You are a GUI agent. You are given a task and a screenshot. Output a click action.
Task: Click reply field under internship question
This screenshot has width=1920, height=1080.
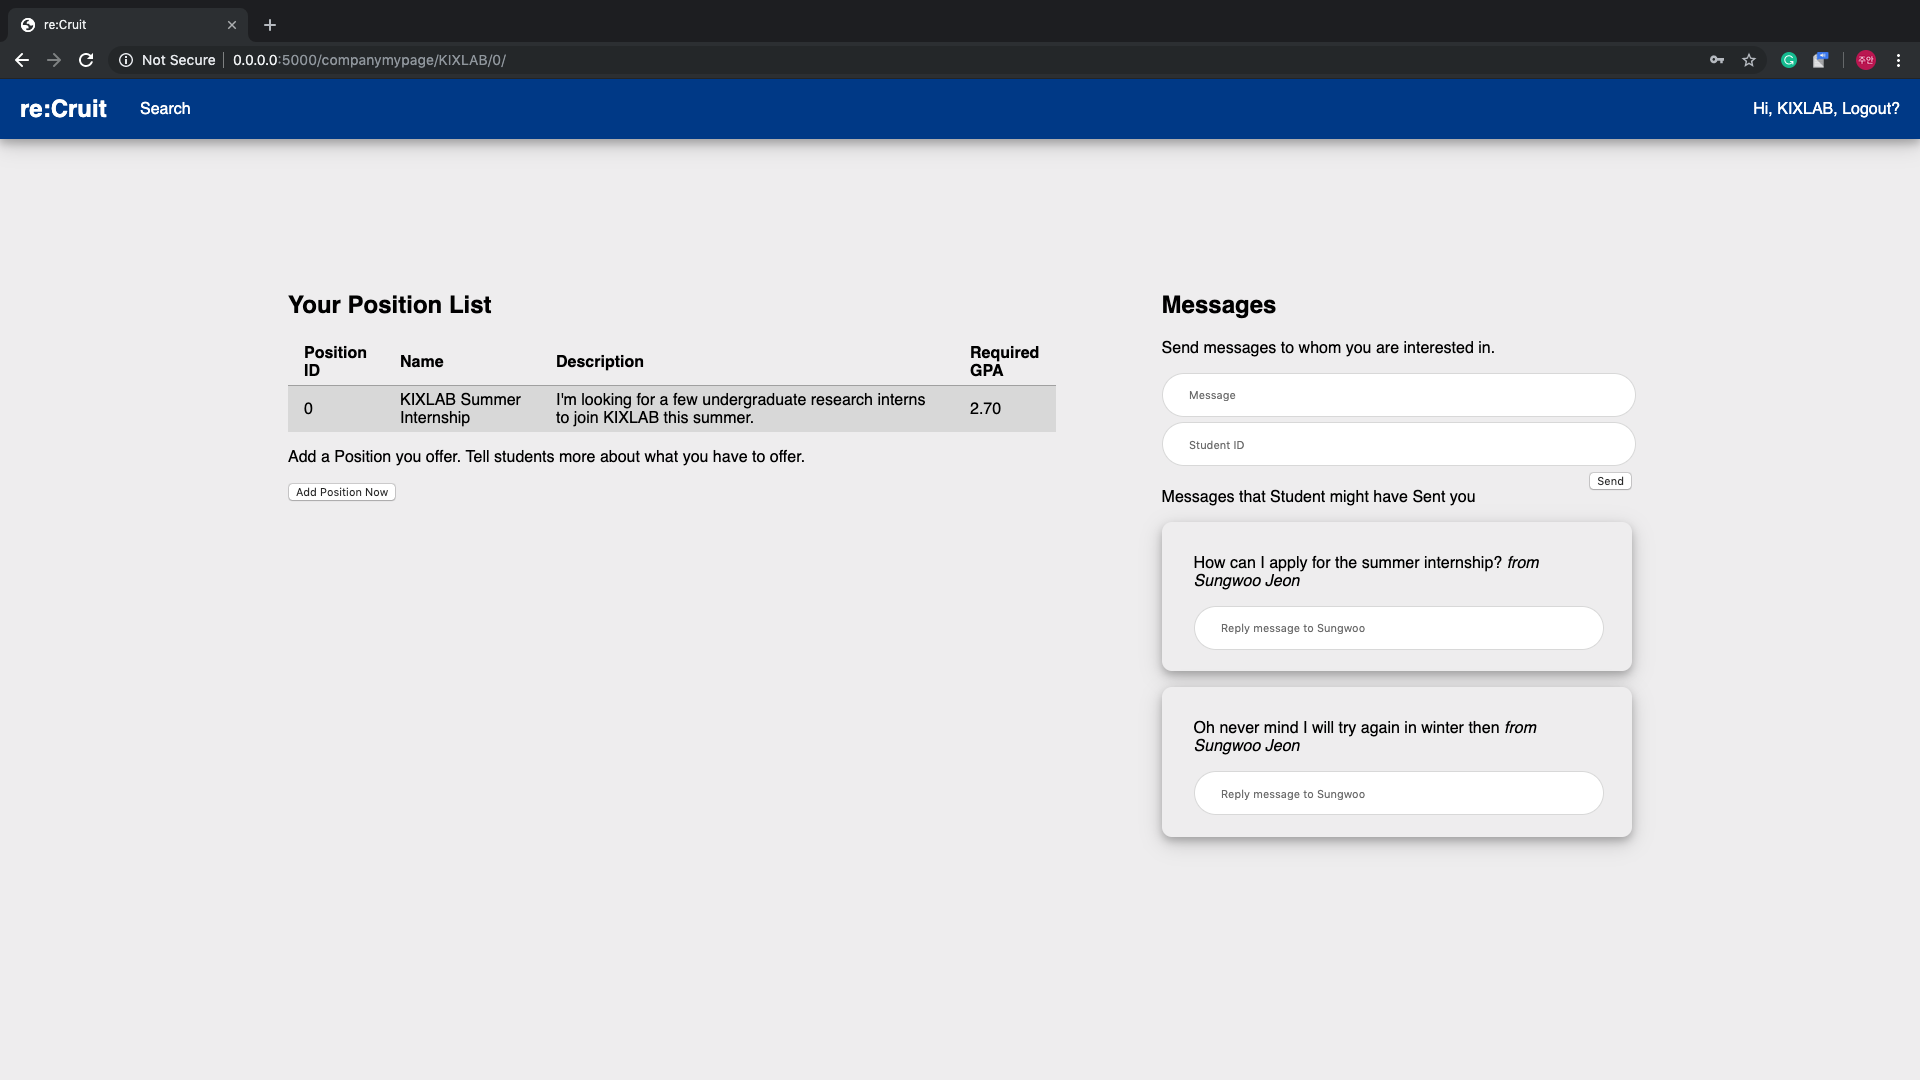1398,628
